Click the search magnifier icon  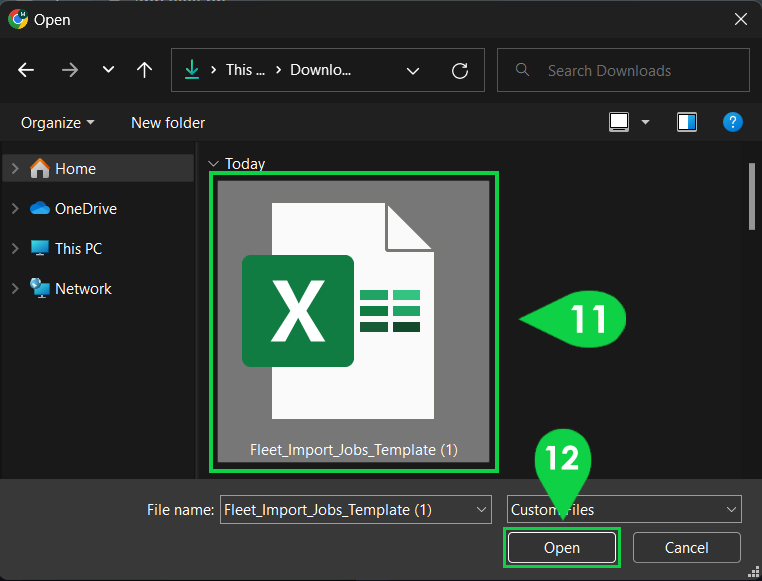522,70
